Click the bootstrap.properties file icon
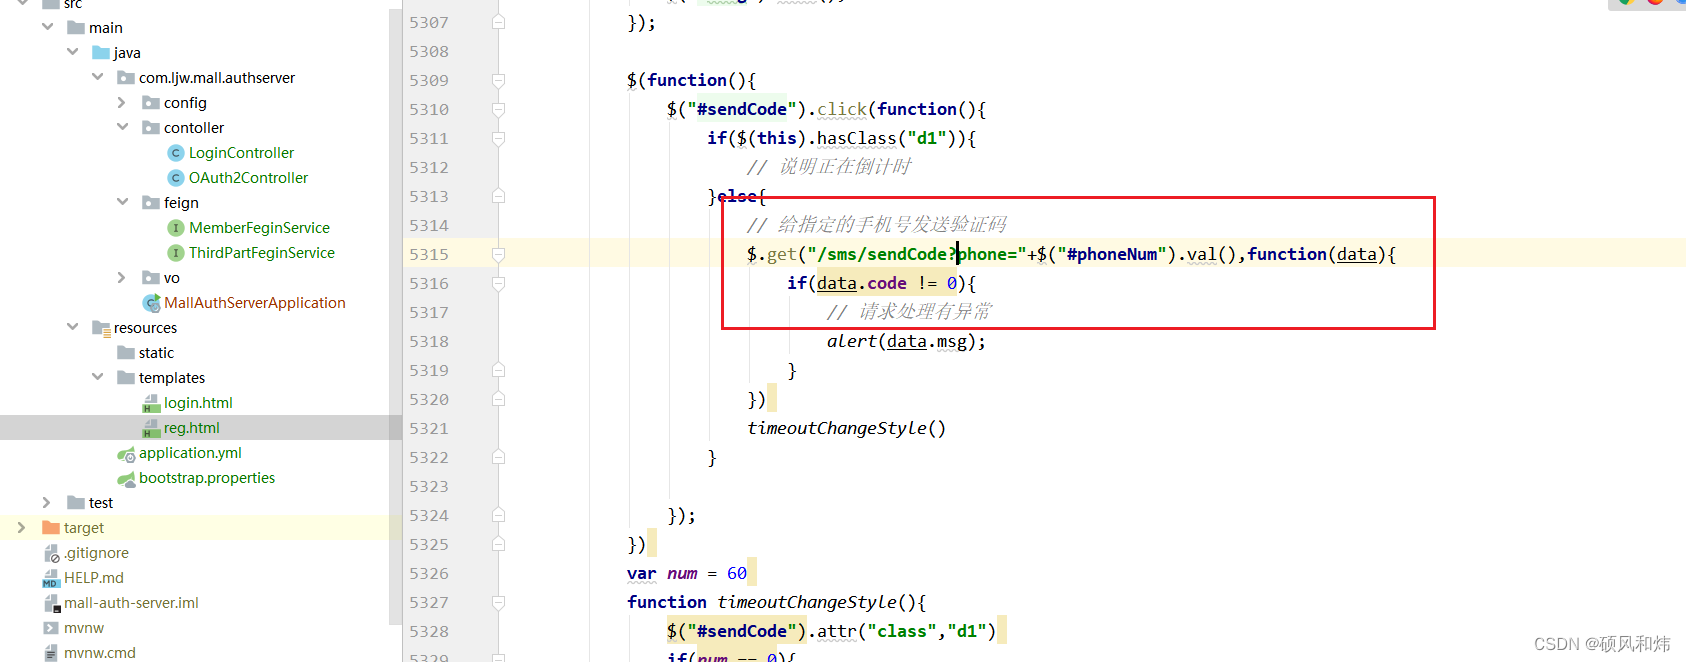The image size is (1686, 662). [x=126, y=478]
